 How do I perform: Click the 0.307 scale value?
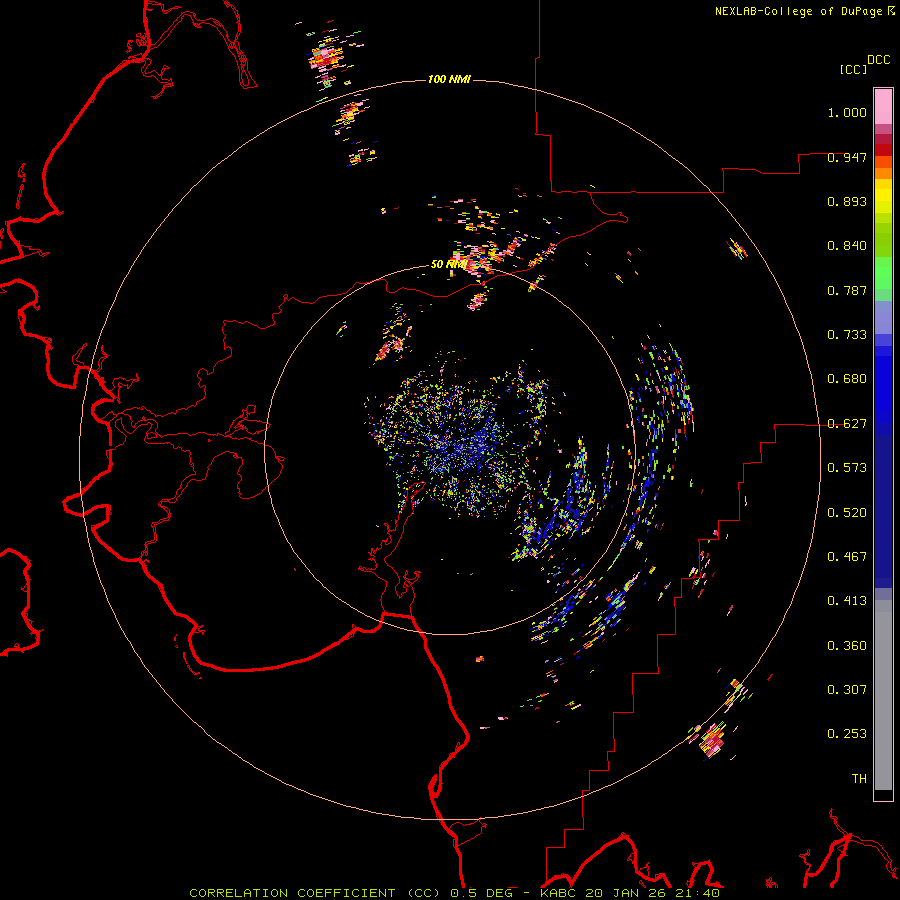(x=847, y=689)
